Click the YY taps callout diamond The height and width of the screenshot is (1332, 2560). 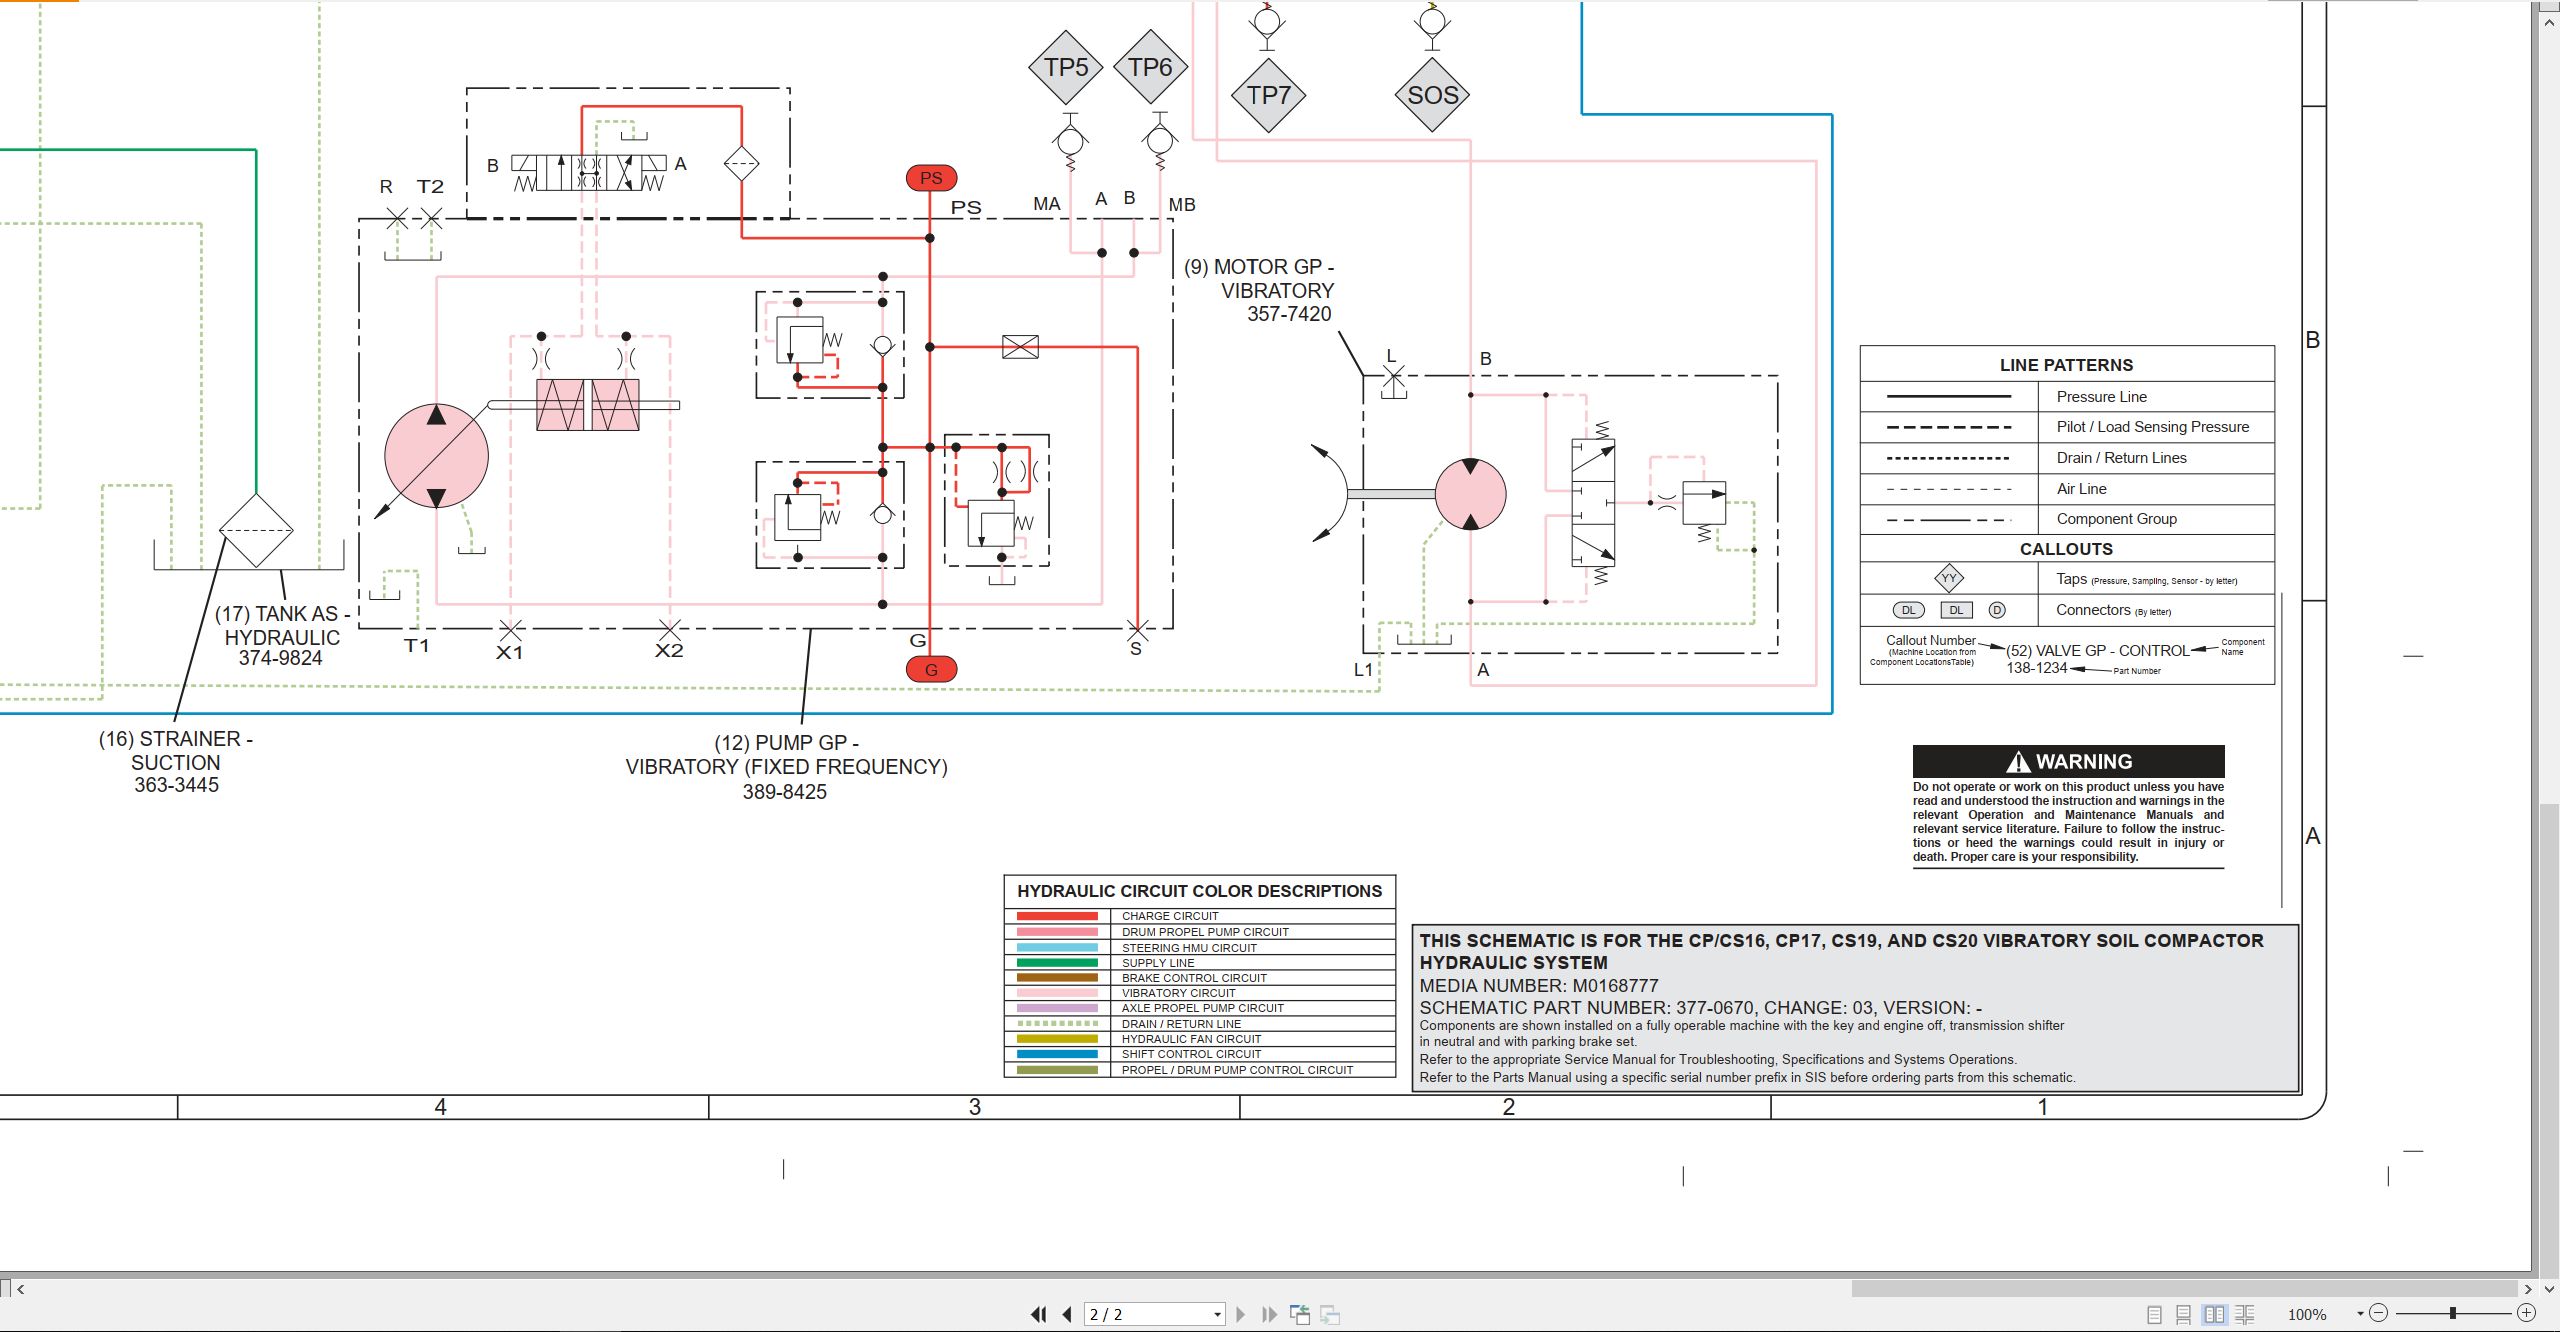(x=1949, y=578)
